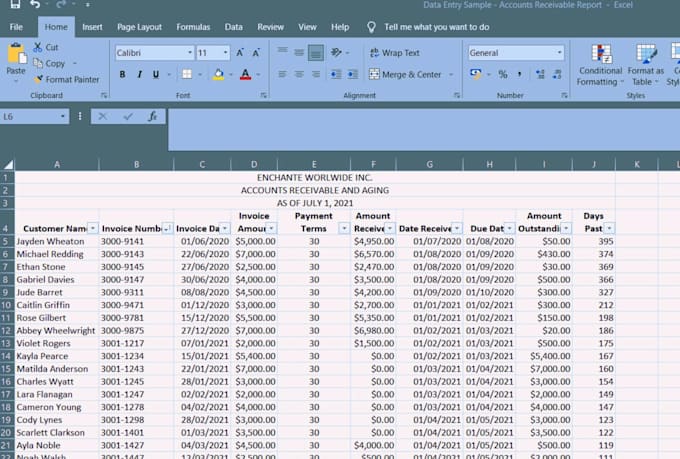Toggle Underline formatting
The height and width of the screenshot is (459, 680).
tap(156, 75)
